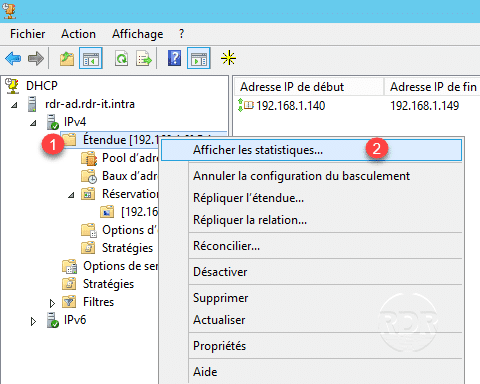The width and height of the screenshot is (480, 384).
Task: Open the Affichage menu
Action: [138, 34]
